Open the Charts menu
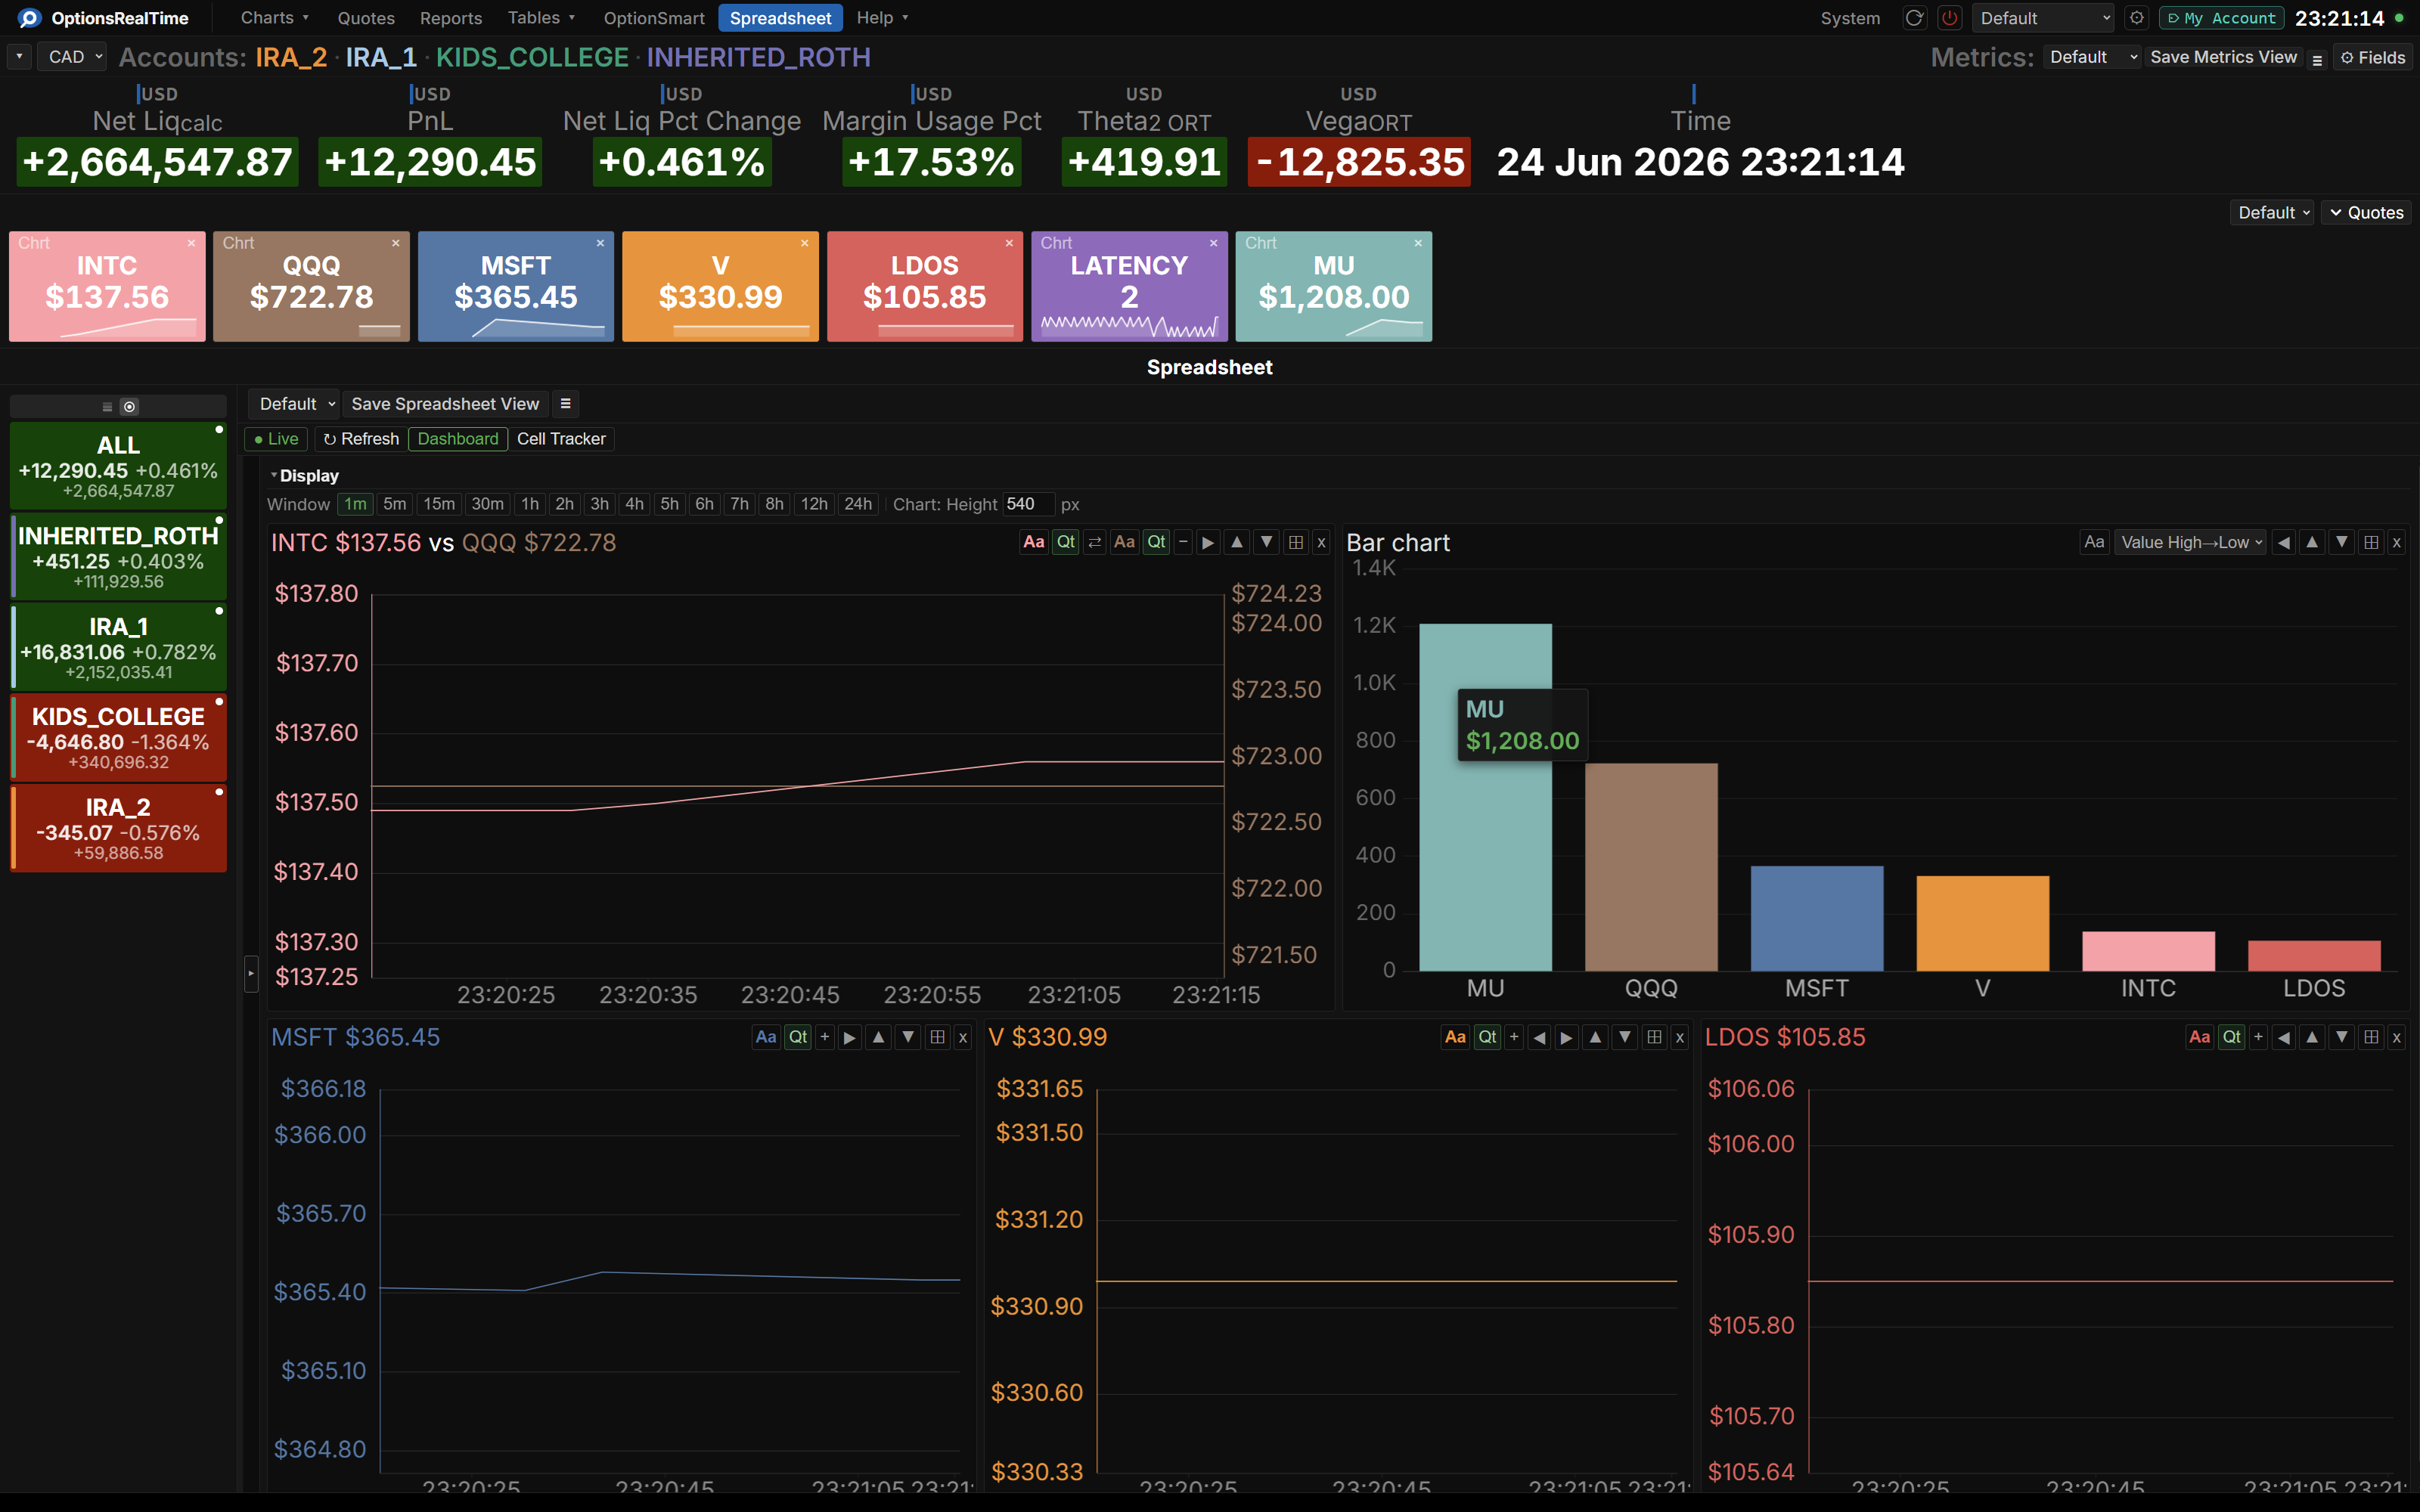Viewport: 2420px width, 1512px height. pos(275,18)
